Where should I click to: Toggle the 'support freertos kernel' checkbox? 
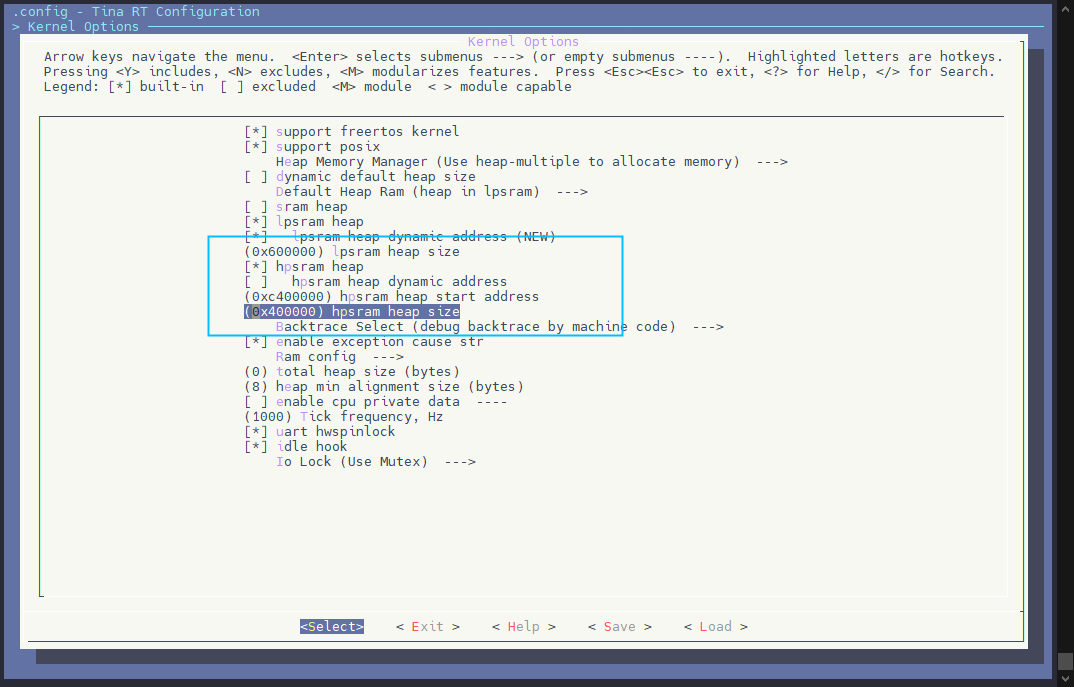[x=256, y=132]
